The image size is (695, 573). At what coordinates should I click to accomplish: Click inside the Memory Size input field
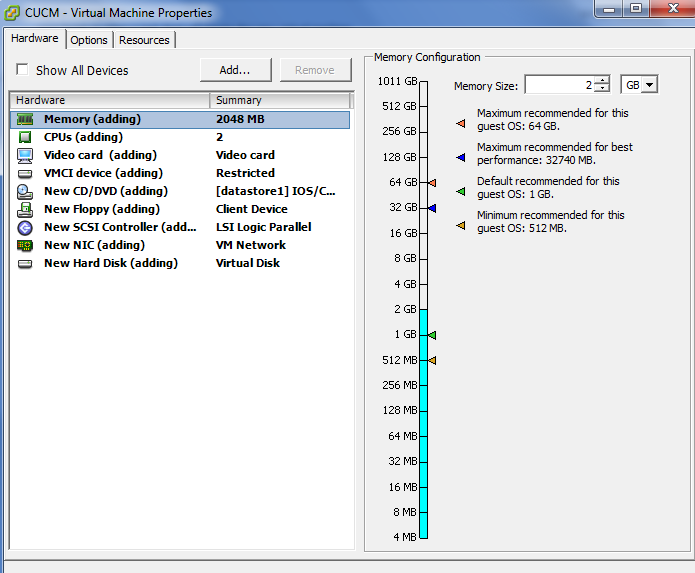[x=559, y=85]
